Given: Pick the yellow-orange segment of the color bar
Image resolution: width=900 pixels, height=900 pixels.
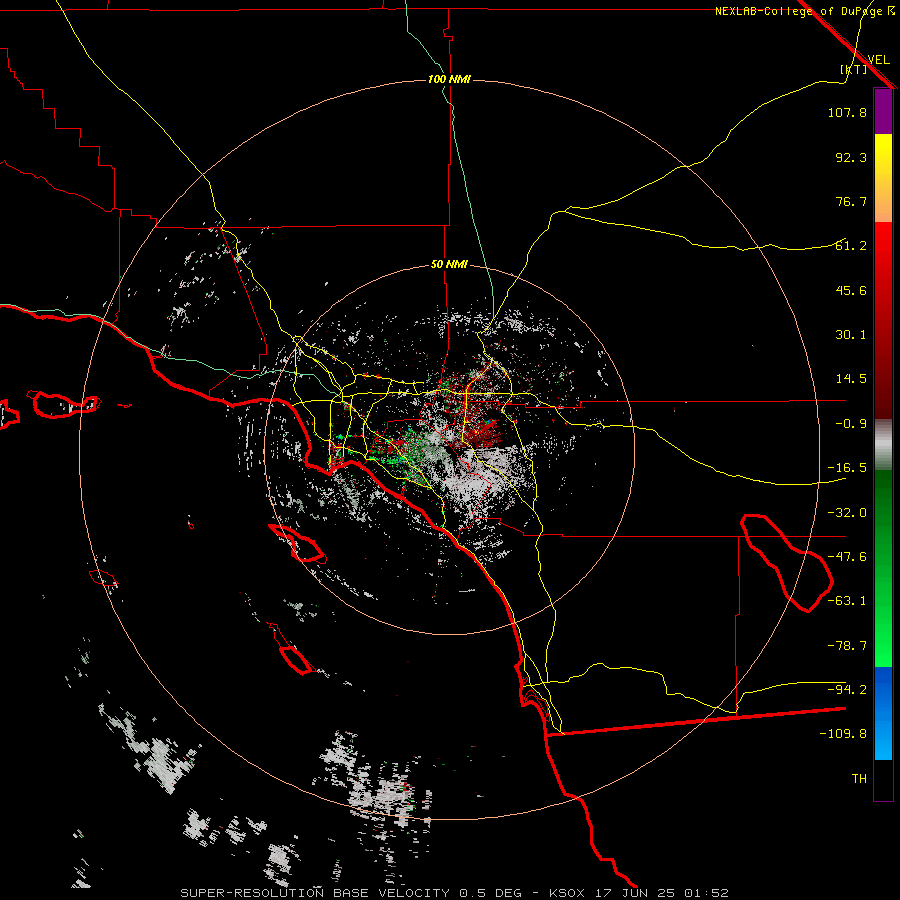Looking at the screenshot, I should 883,178.
